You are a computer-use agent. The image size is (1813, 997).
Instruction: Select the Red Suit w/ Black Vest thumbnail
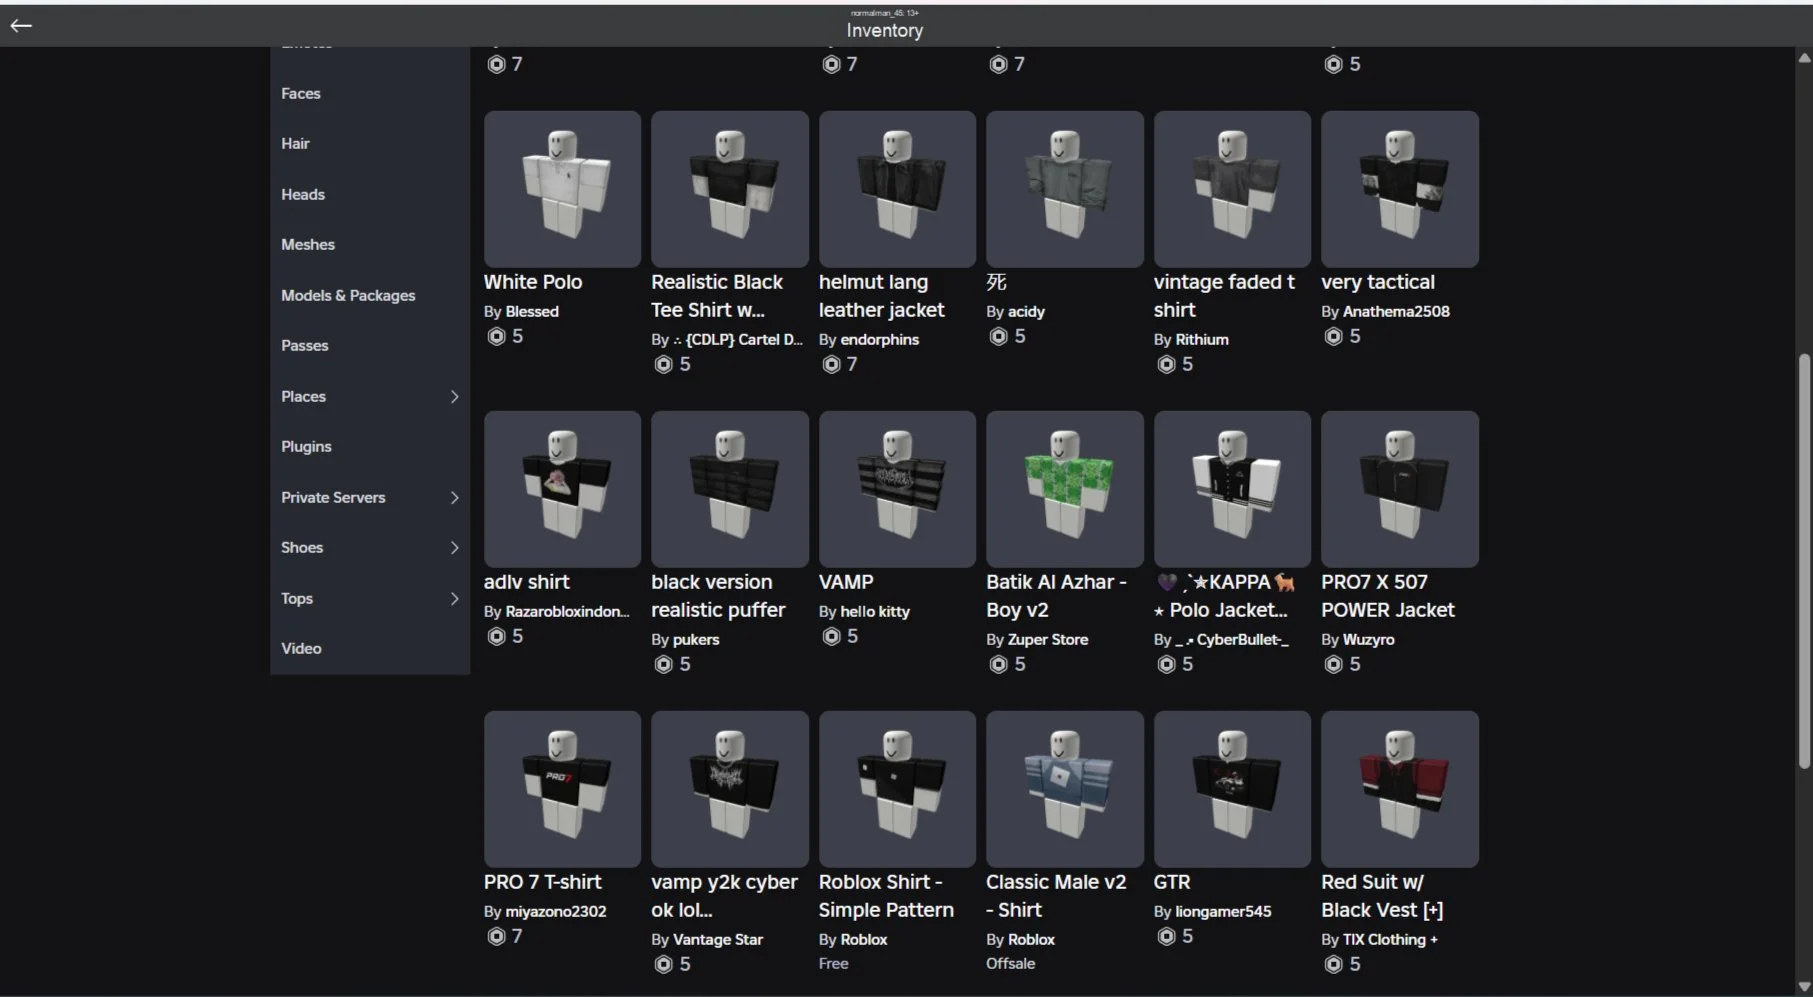click(x=1399, y=789)
